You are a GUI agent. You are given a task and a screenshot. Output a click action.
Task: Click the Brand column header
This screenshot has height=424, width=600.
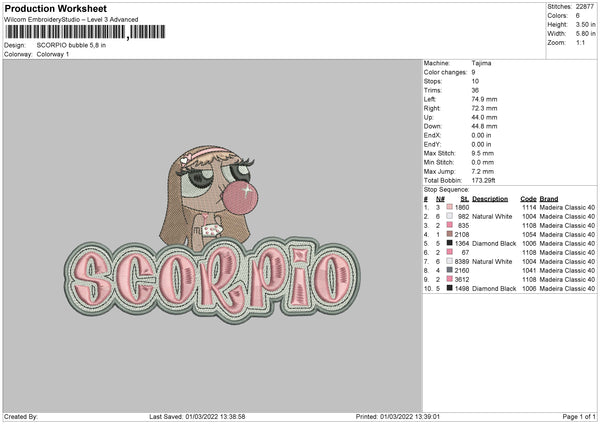549,199
